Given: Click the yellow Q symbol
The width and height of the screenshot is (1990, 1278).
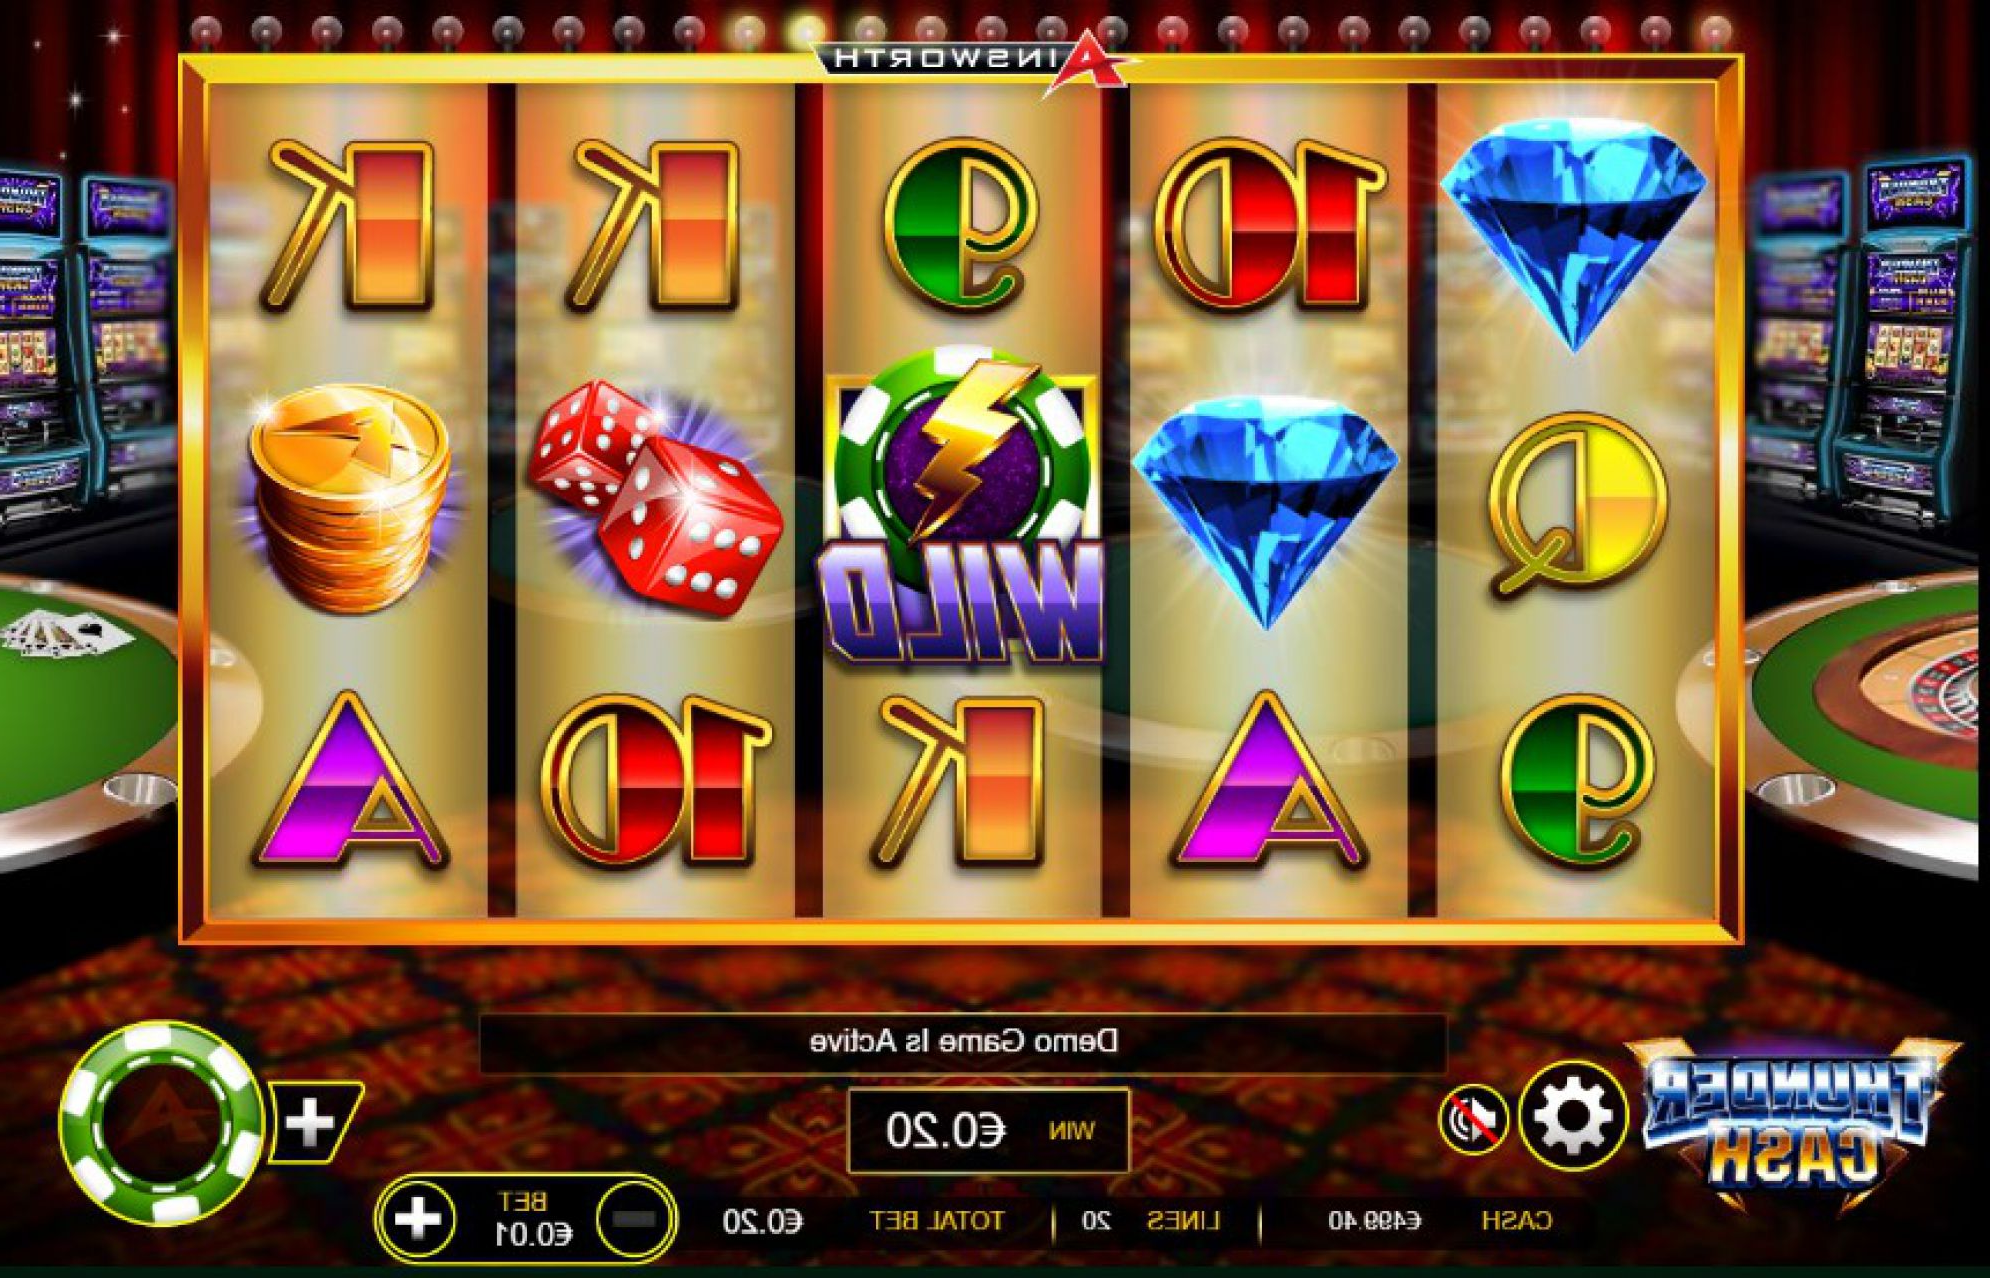Looking at the screenshot, I should pos(1577,504).
